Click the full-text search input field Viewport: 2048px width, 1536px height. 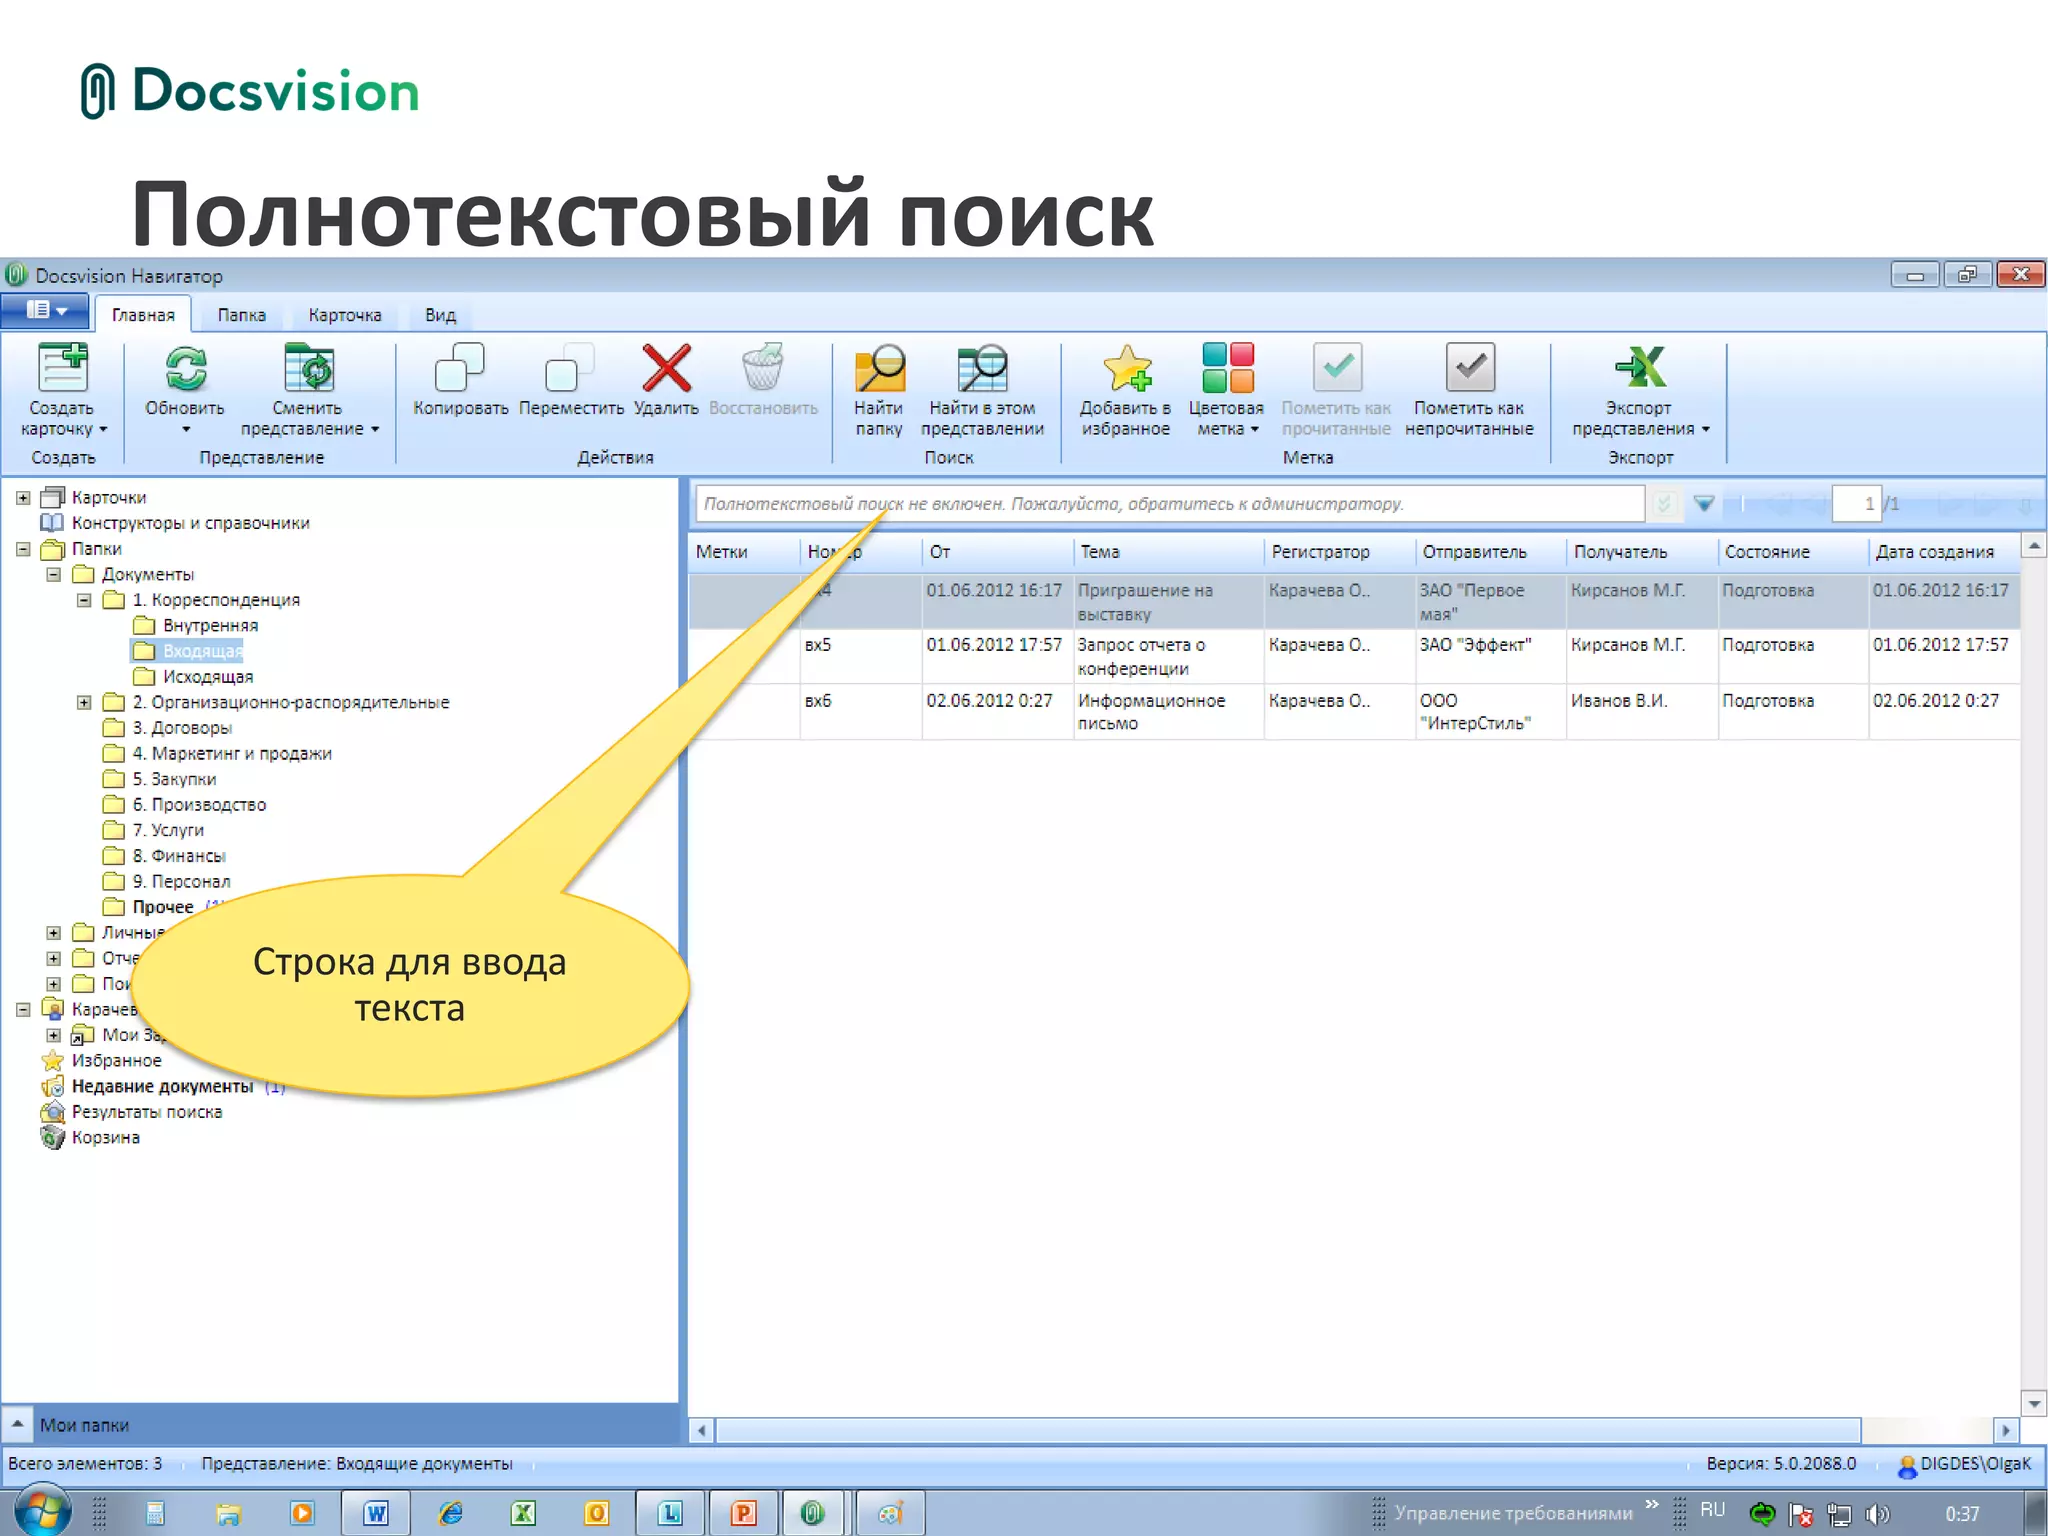click(1170, 504)
